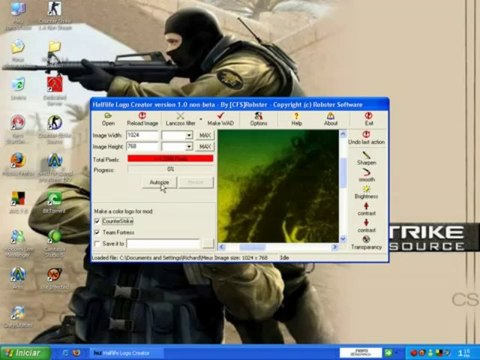Open the Windows Live Messenger desktop icon
The width and height of the screenshot is (480, 360).
(x=18, y=243)
